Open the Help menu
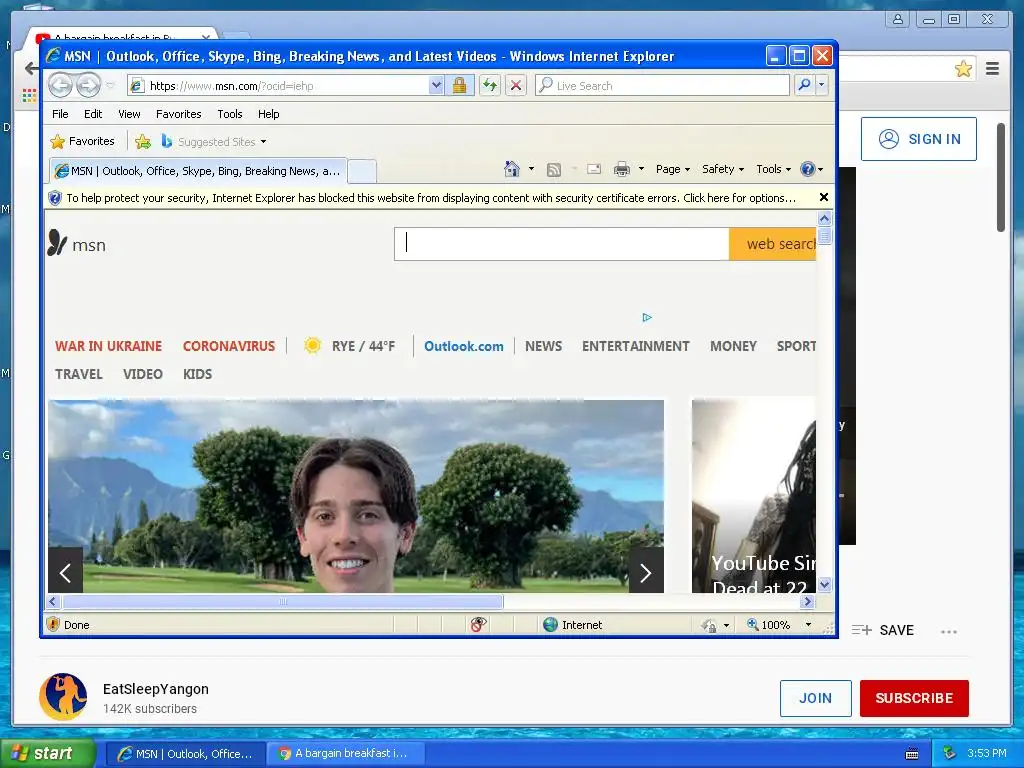The height and width of the screenshot is (768, 1024). coord(268,114)
